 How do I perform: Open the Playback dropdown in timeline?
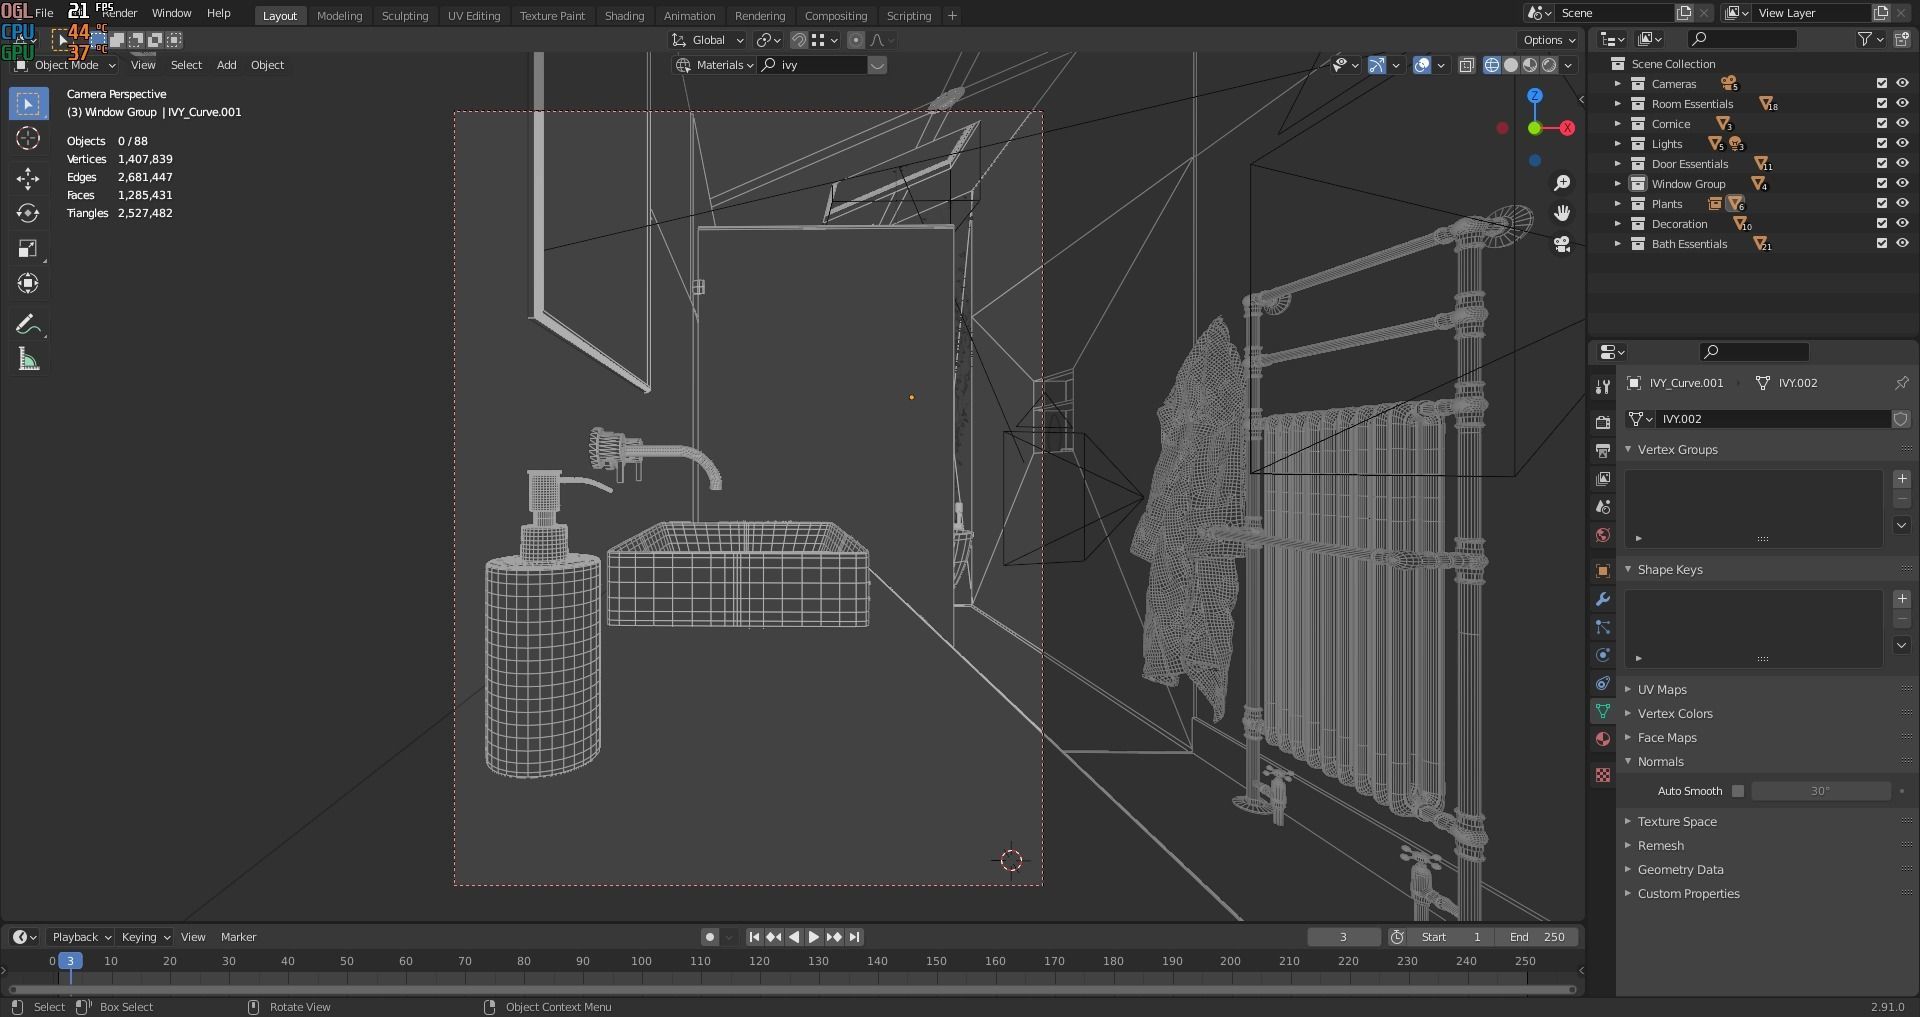[80, 937]
